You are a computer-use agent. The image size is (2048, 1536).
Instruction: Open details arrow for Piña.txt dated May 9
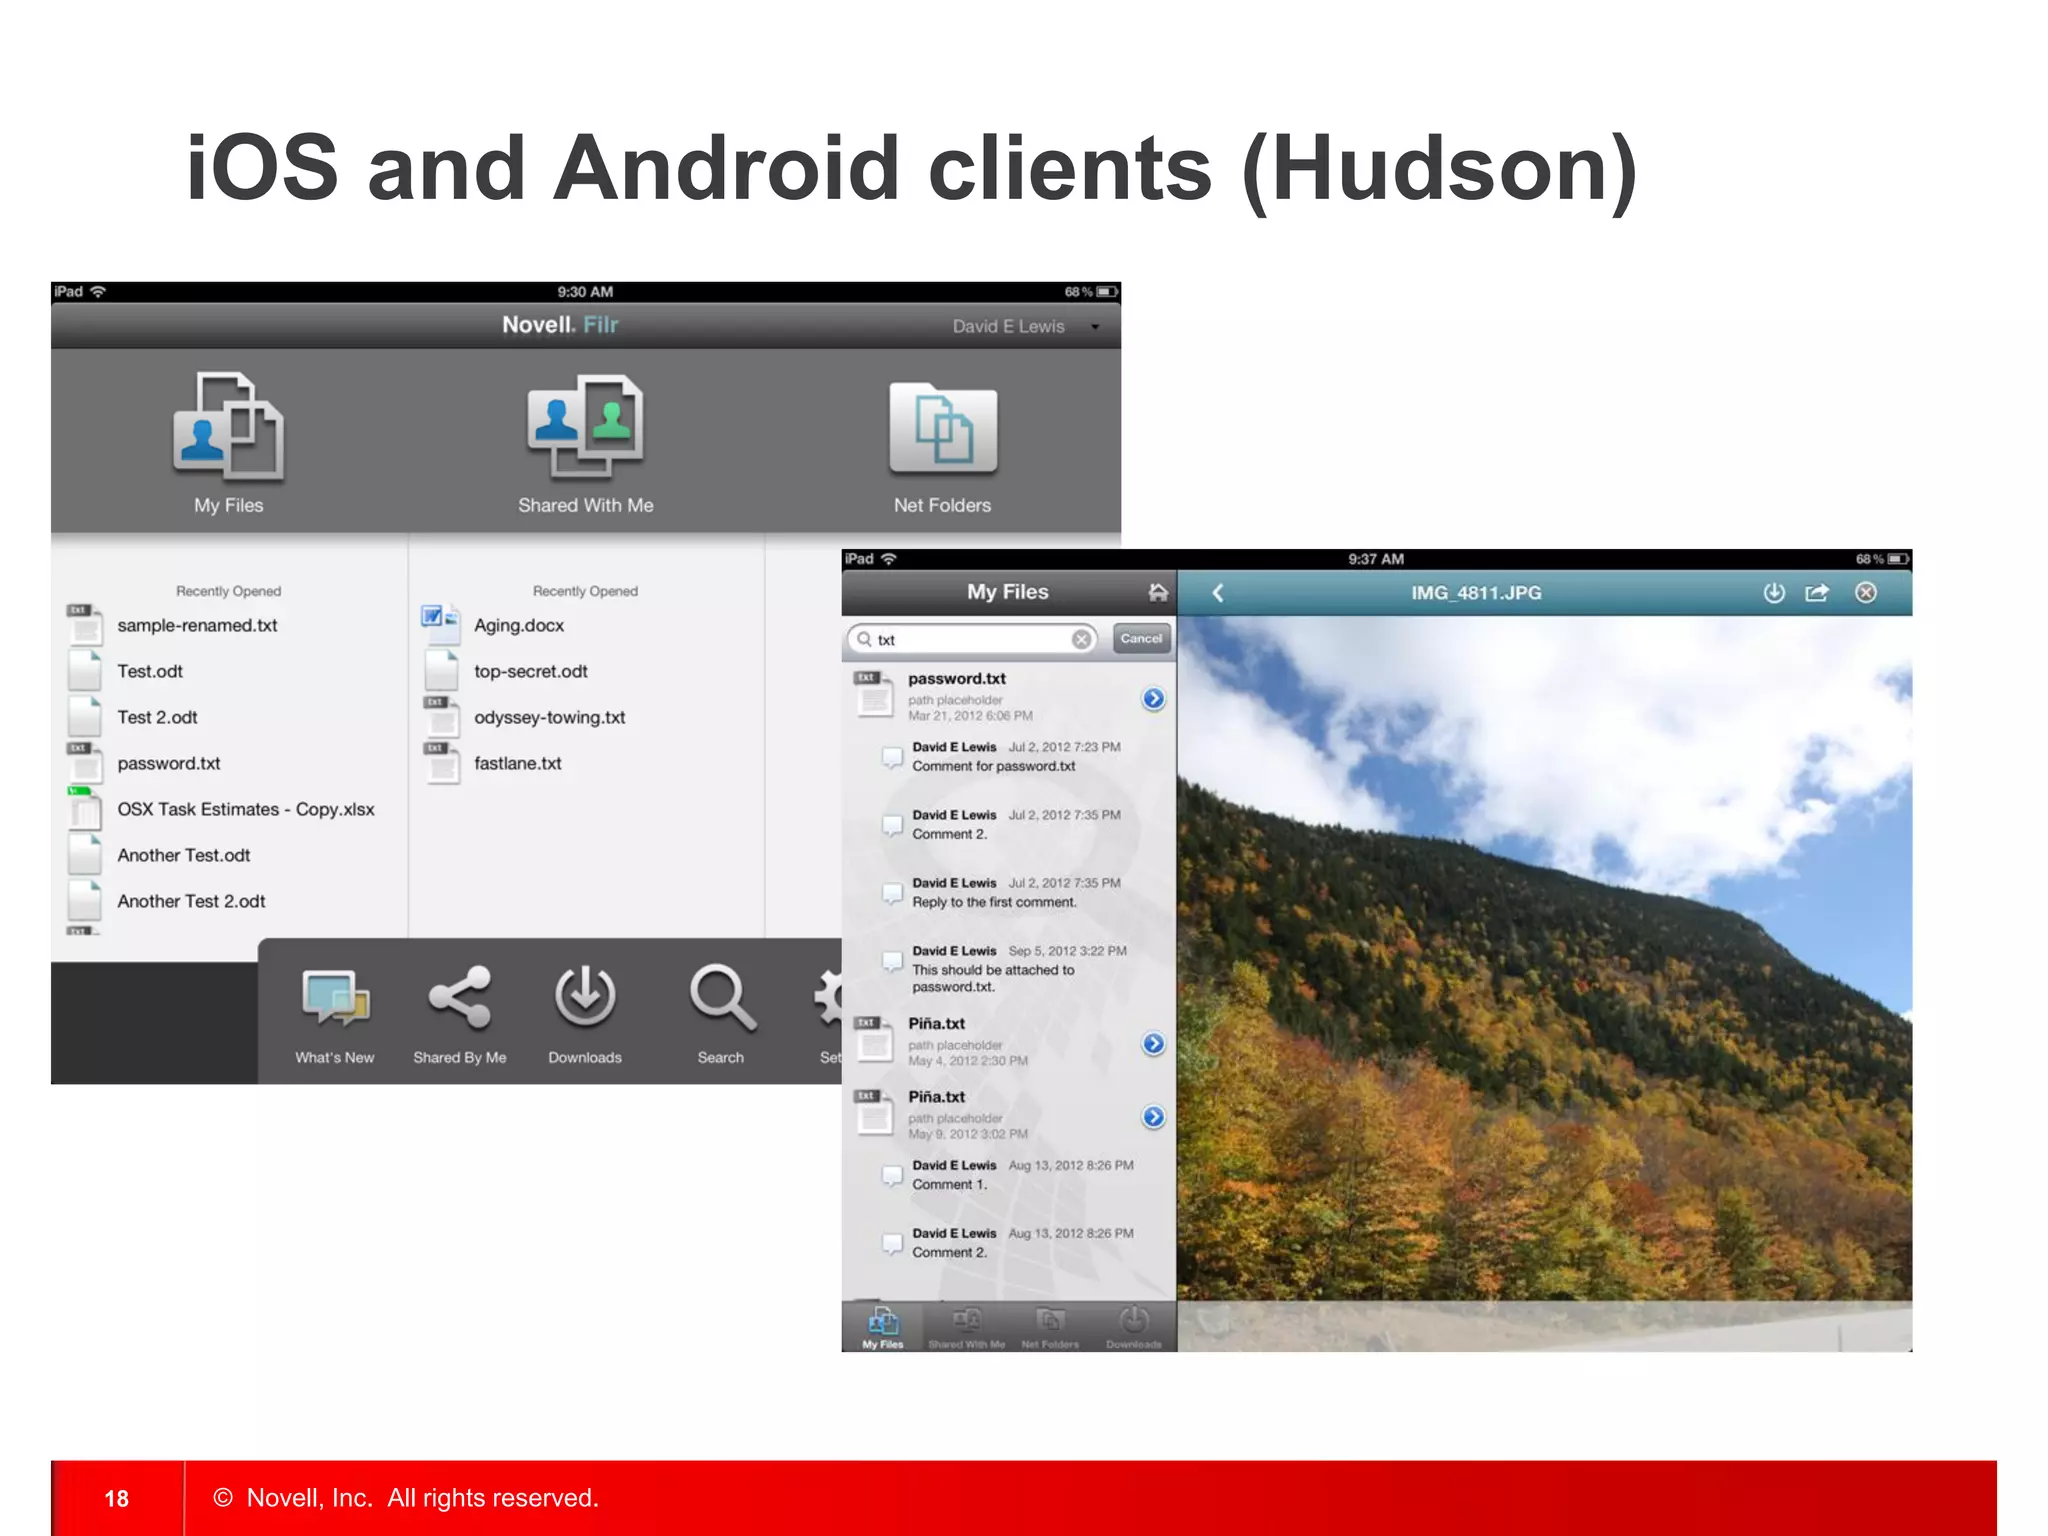click(1153, 1116)
